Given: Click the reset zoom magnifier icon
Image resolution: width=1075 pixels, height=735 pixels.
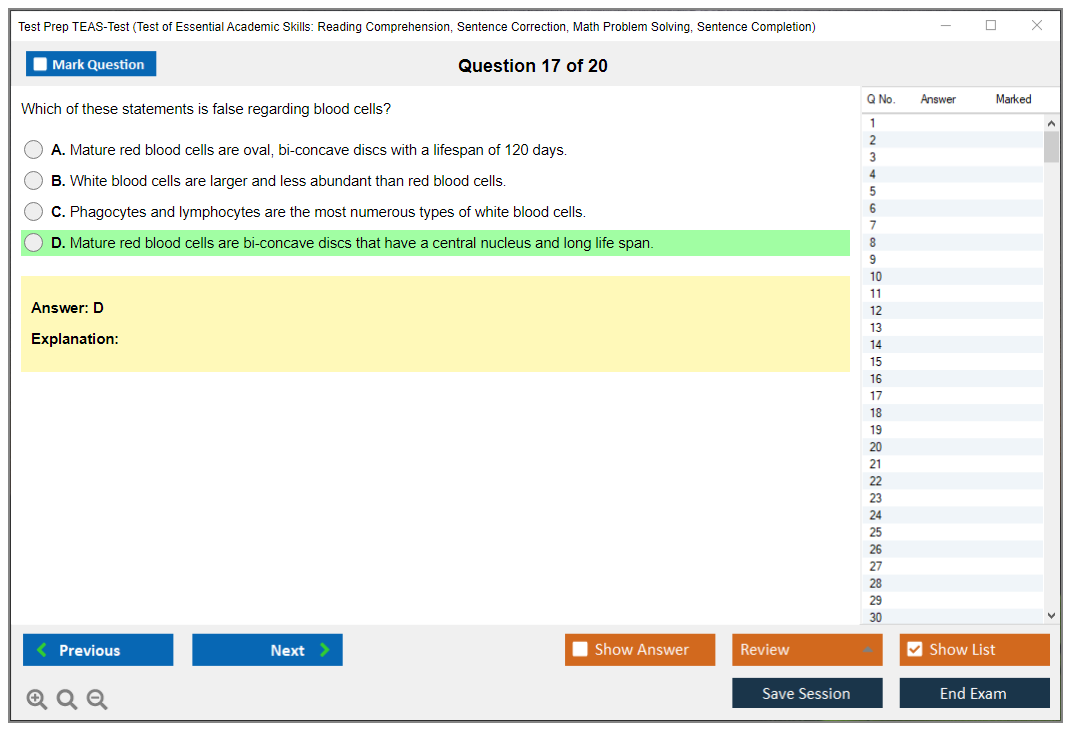Looking at the screenshot, I should tap(67, 700).
